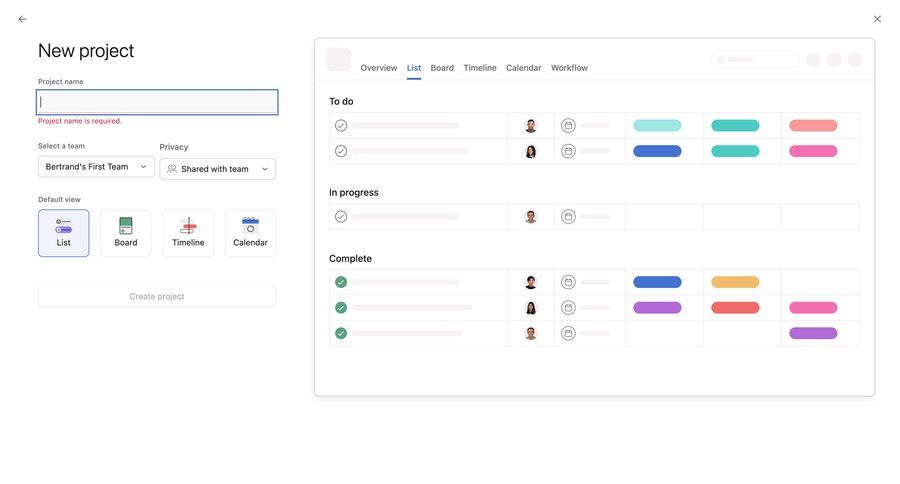This screenshot has width=900, height=484.
Task: Click the back arrow icon
Action: tap(22, 19)
